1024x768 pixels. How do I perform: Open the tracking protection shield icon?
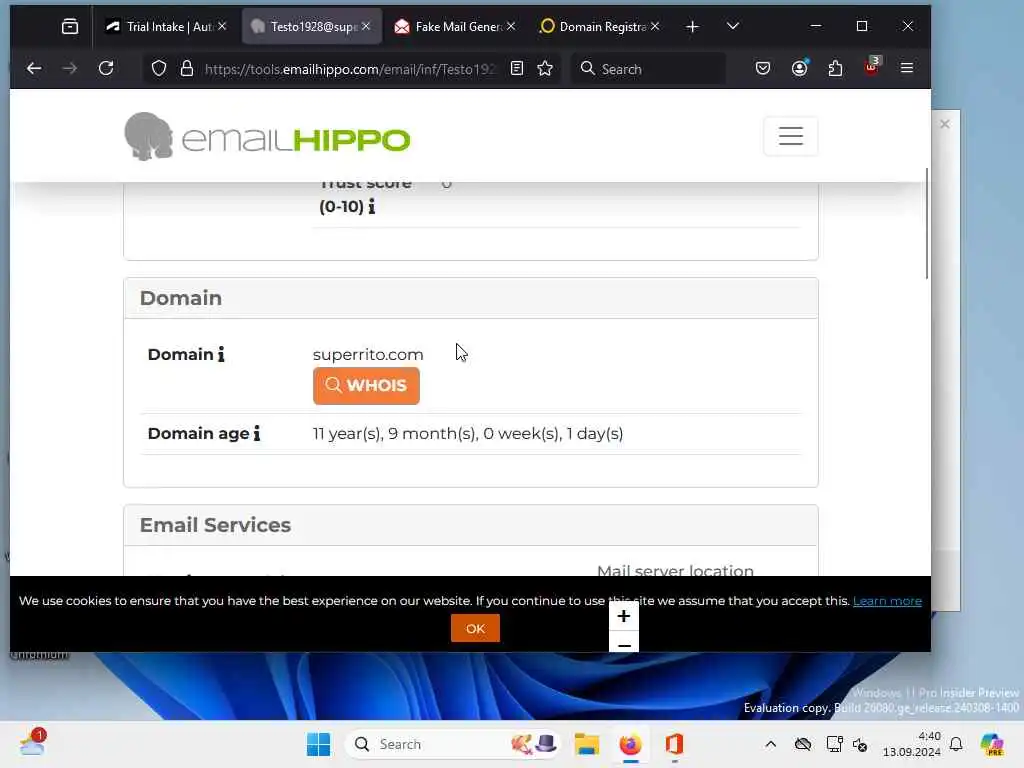tap(159, 69)
